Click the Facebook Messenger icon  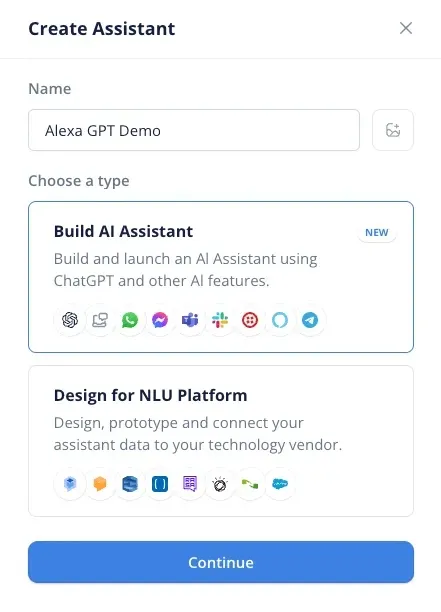coord(160,320)
